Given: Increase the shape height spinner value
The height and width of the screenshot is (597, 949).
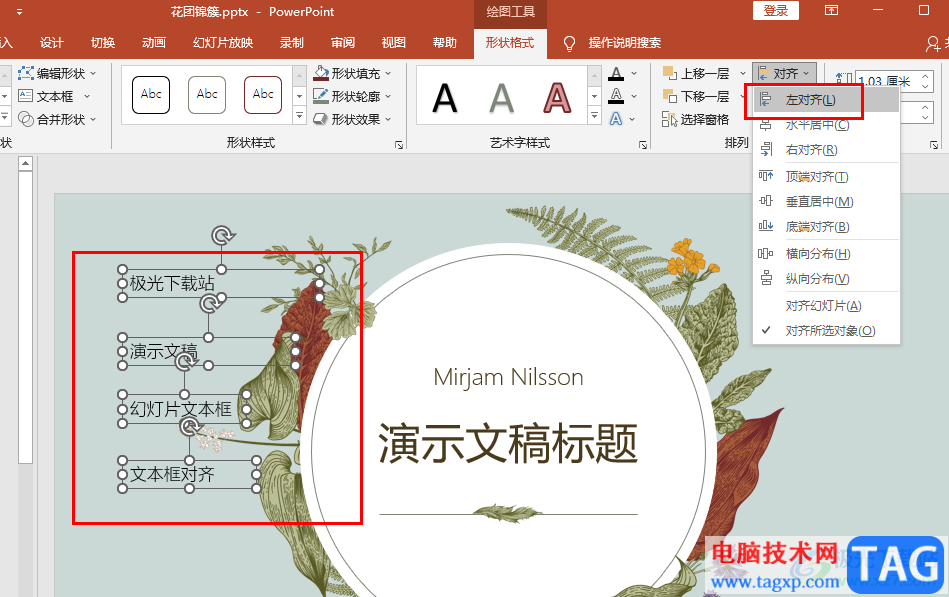Looking at the screenshot, I should pos(925,76).
